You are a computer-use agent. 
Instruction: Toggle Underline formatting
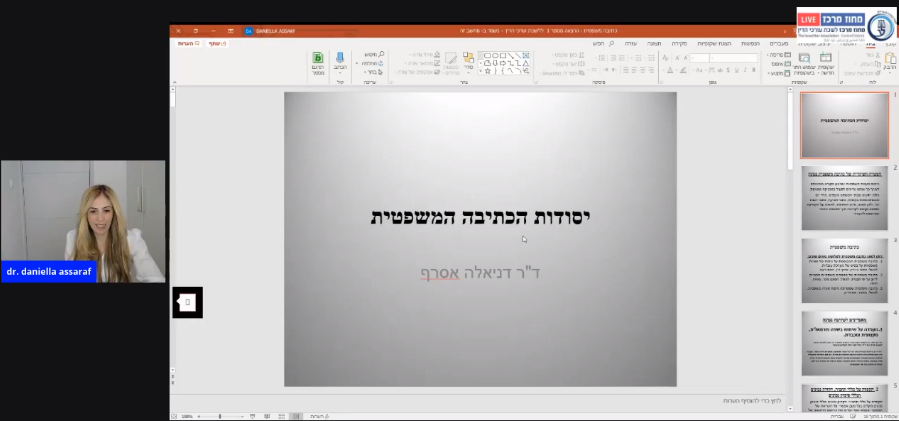point(737,70)
